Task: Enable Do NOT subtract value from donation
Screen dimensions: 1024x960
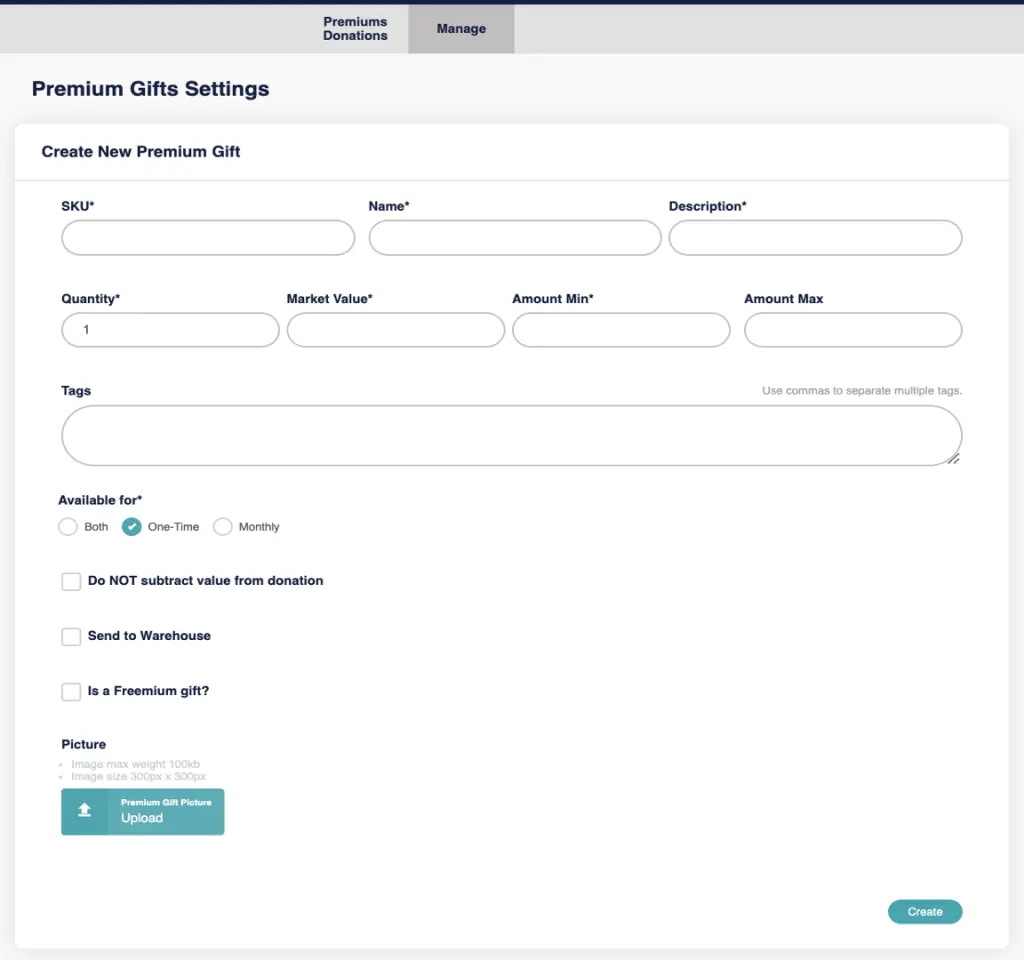Action: point(71,581)
